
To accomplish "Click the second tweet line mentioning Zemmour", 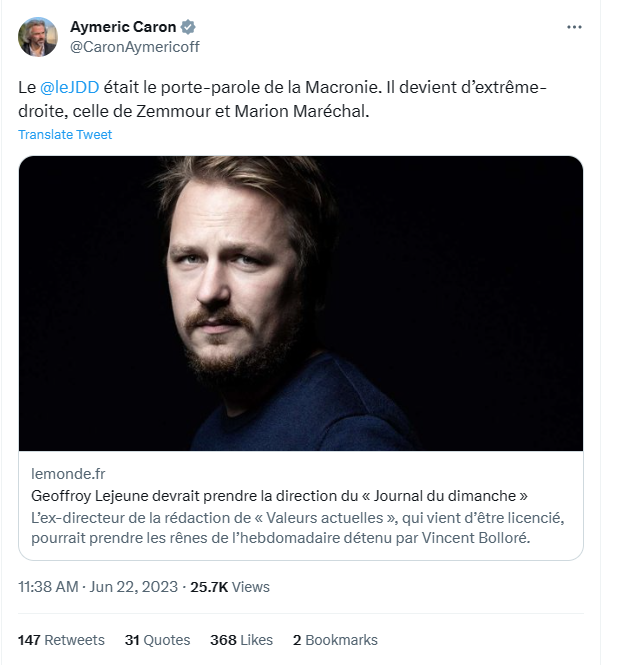I will (193, 111).
